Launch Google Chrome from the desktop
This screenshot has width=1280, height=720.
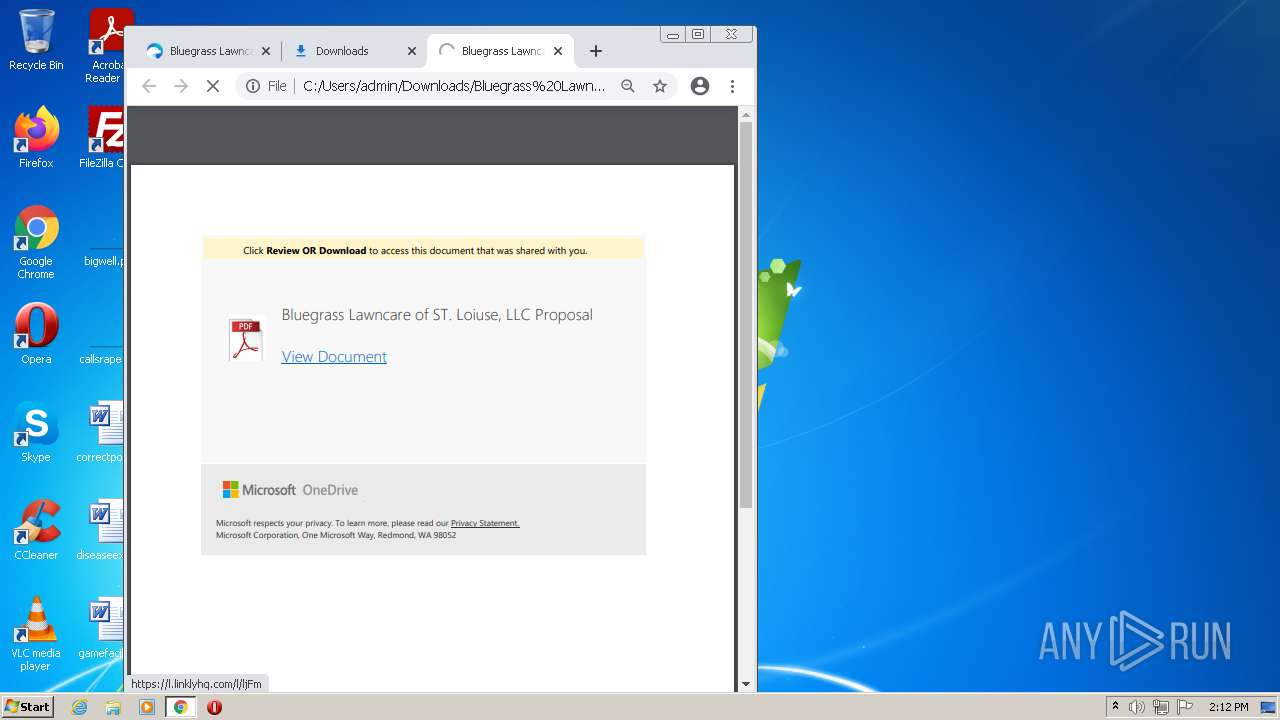coord(36,243)
